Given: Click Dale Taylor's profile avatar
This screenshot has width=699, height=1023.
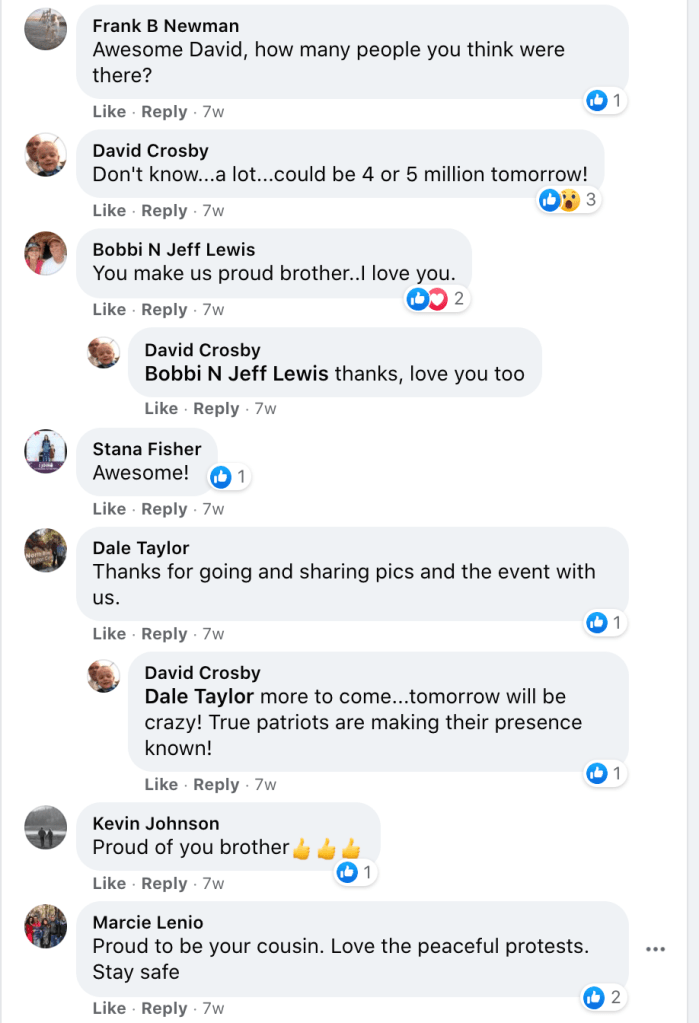Looking at the screenshot, I should tap(45, 550).
